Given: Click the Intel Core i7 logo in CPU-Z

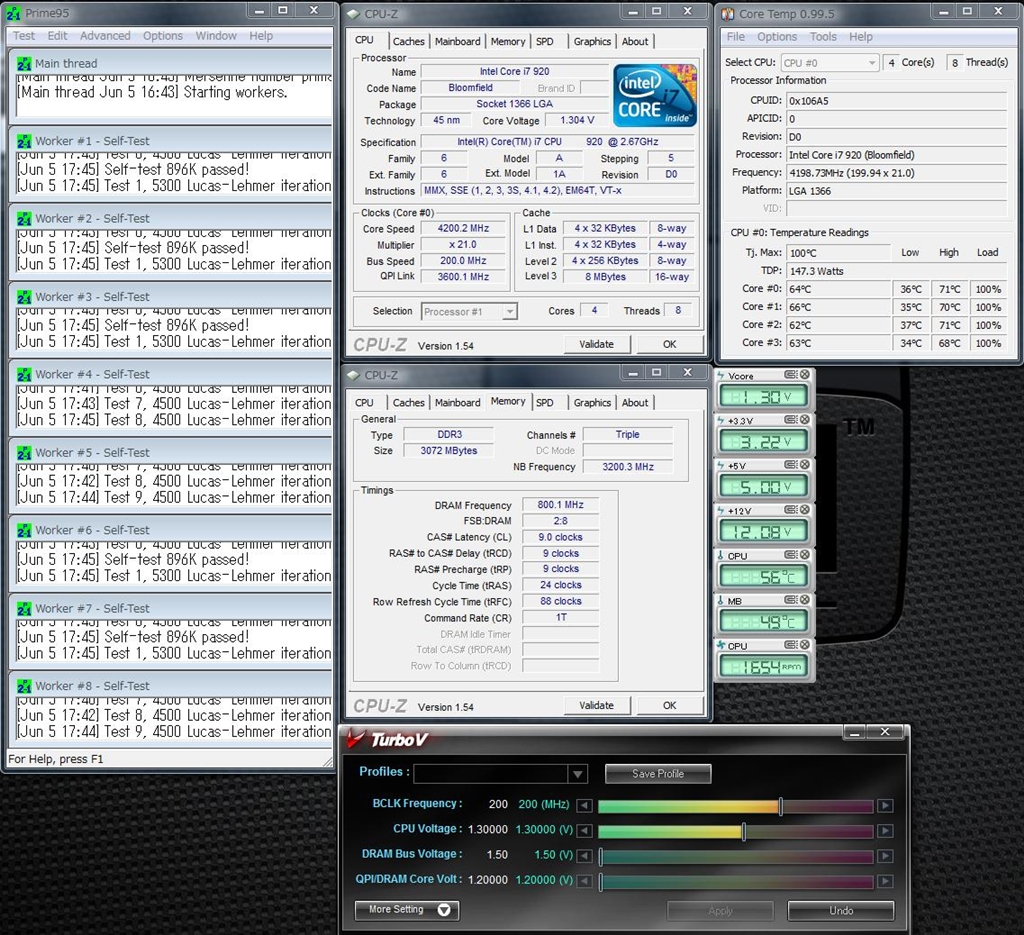Looking at the screenshot, I should click(x=655, y=95).
